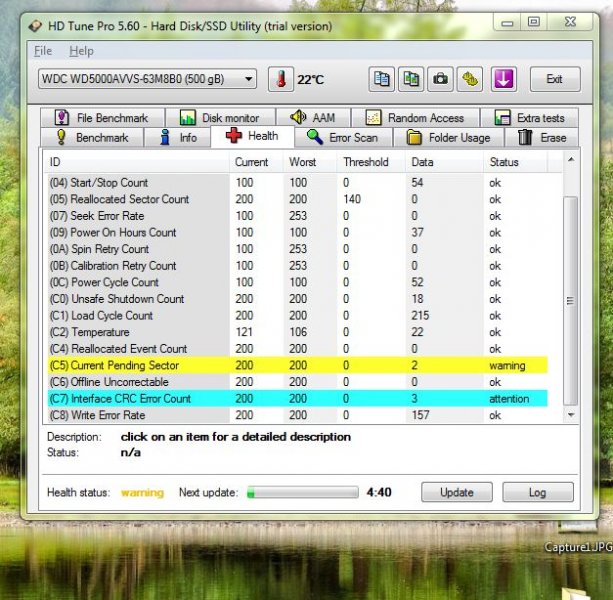Switch to the Error Scan tab

click(x=343, y=138)
